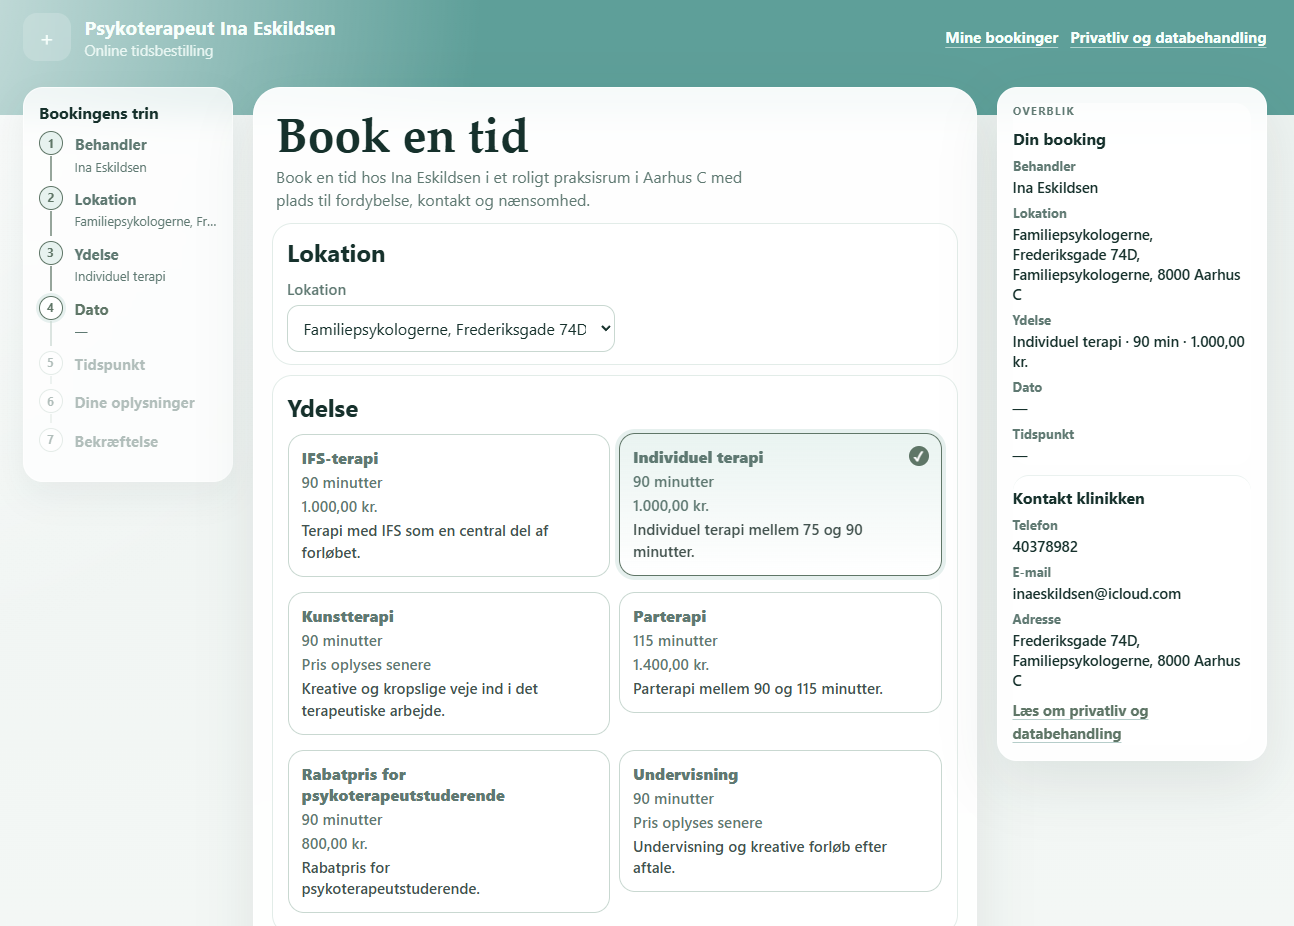Click step 6 circle for Dine oplysninger
Image resolution: width=1294 pixels, height=926 pixels.
51,402
